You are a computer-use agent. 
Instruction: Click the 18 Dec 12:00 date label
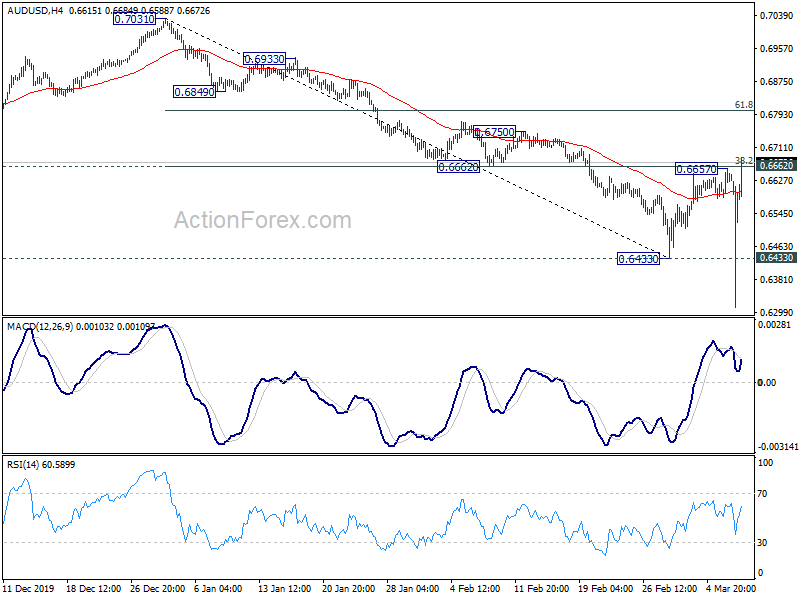(x=93, y=588)
